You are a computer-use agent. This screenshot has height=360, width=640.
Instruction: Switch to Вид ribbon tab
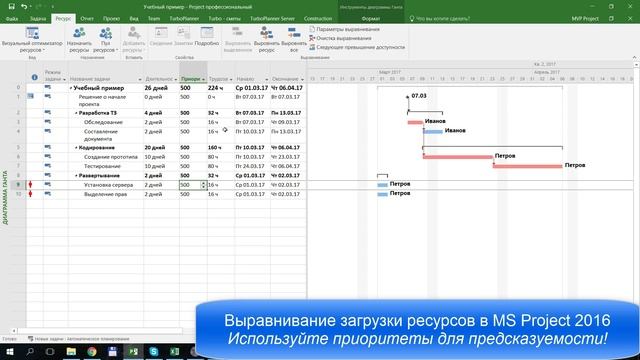(134, 18)
